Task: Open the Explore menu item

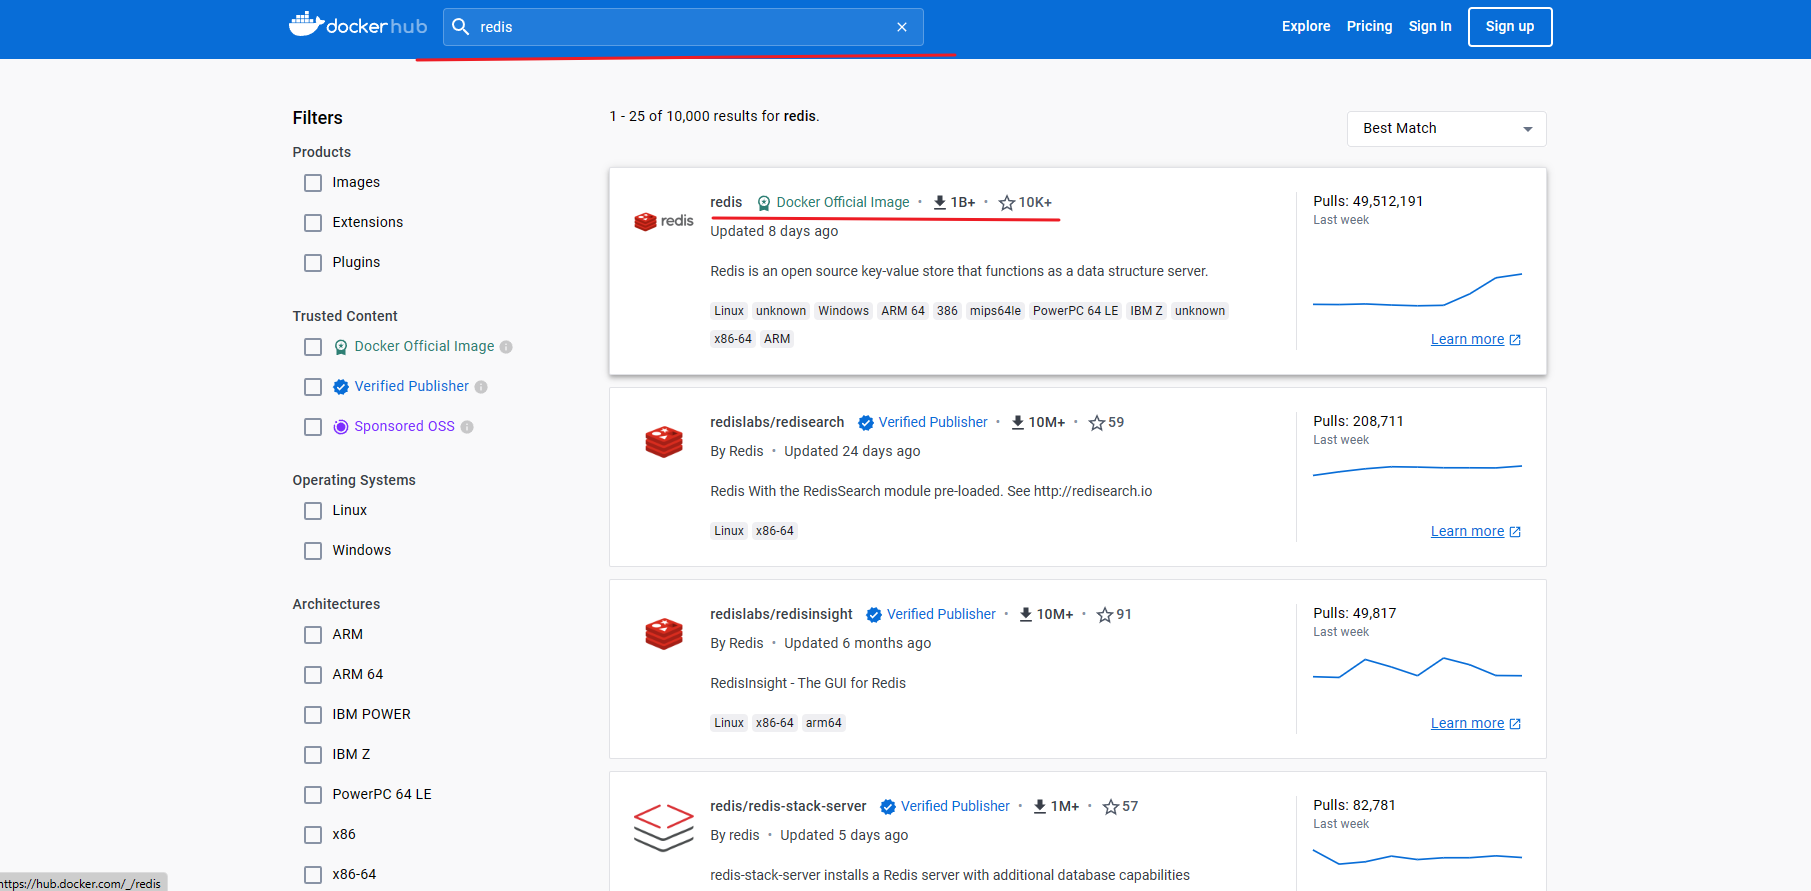Action: click(1306, 27)
